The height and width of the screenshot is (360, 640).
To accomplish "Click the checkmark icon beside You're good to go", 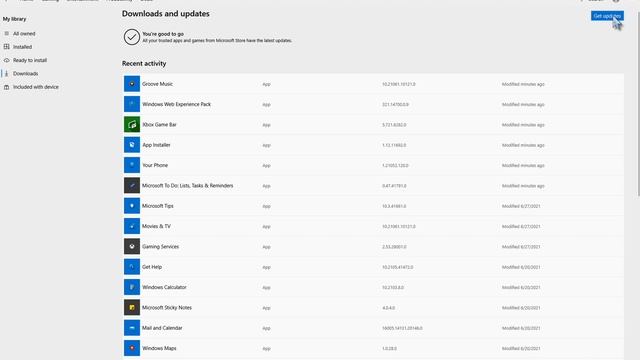I will tap(132, 37).
